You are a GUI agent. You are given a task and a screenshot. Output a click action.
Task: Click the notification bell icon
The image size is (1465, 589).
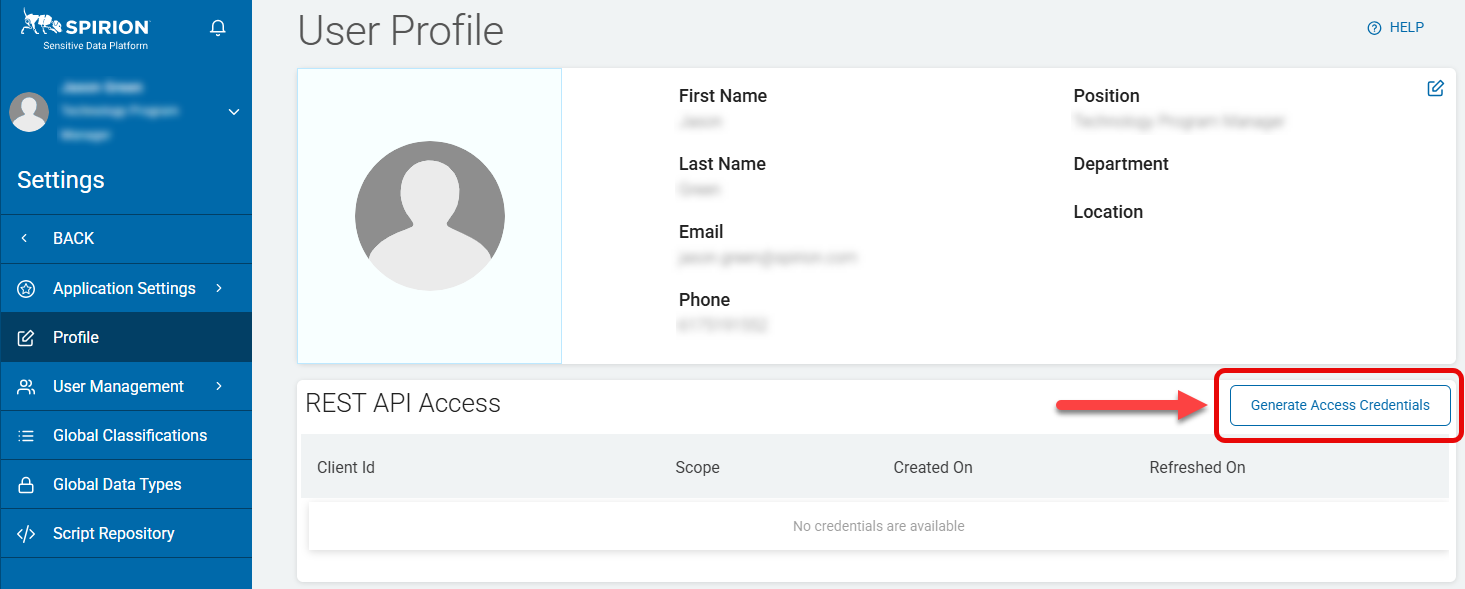218,28
